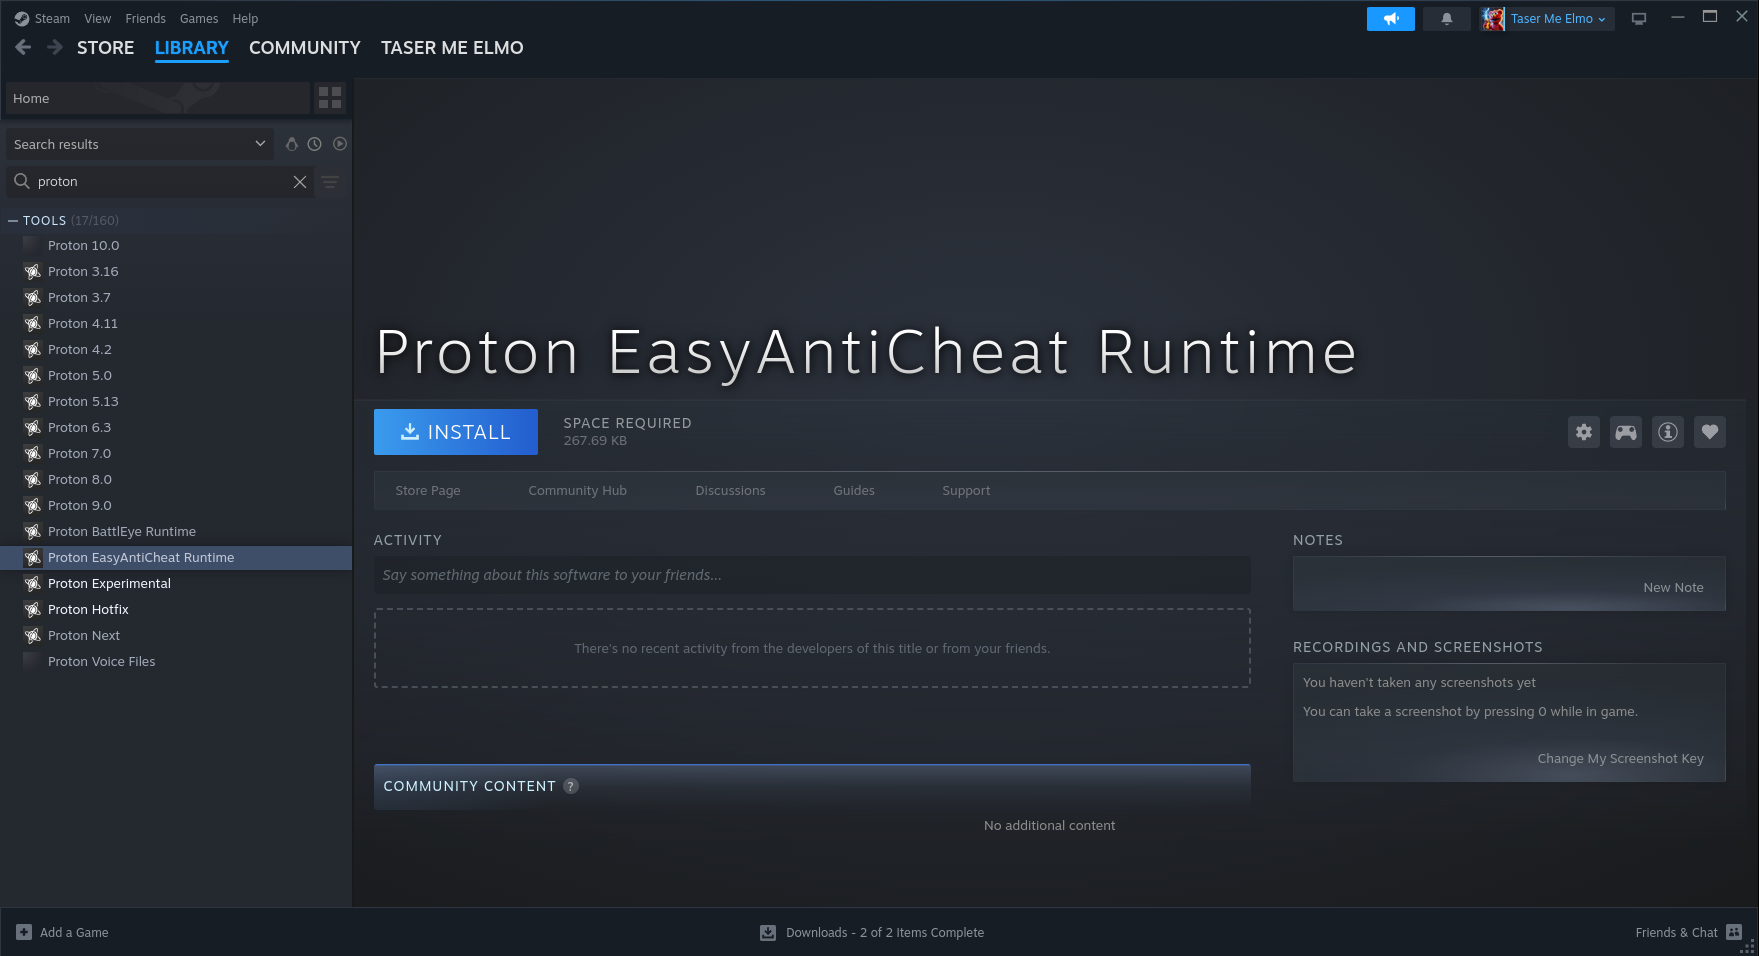Show the software info panel

(1668, 432)
